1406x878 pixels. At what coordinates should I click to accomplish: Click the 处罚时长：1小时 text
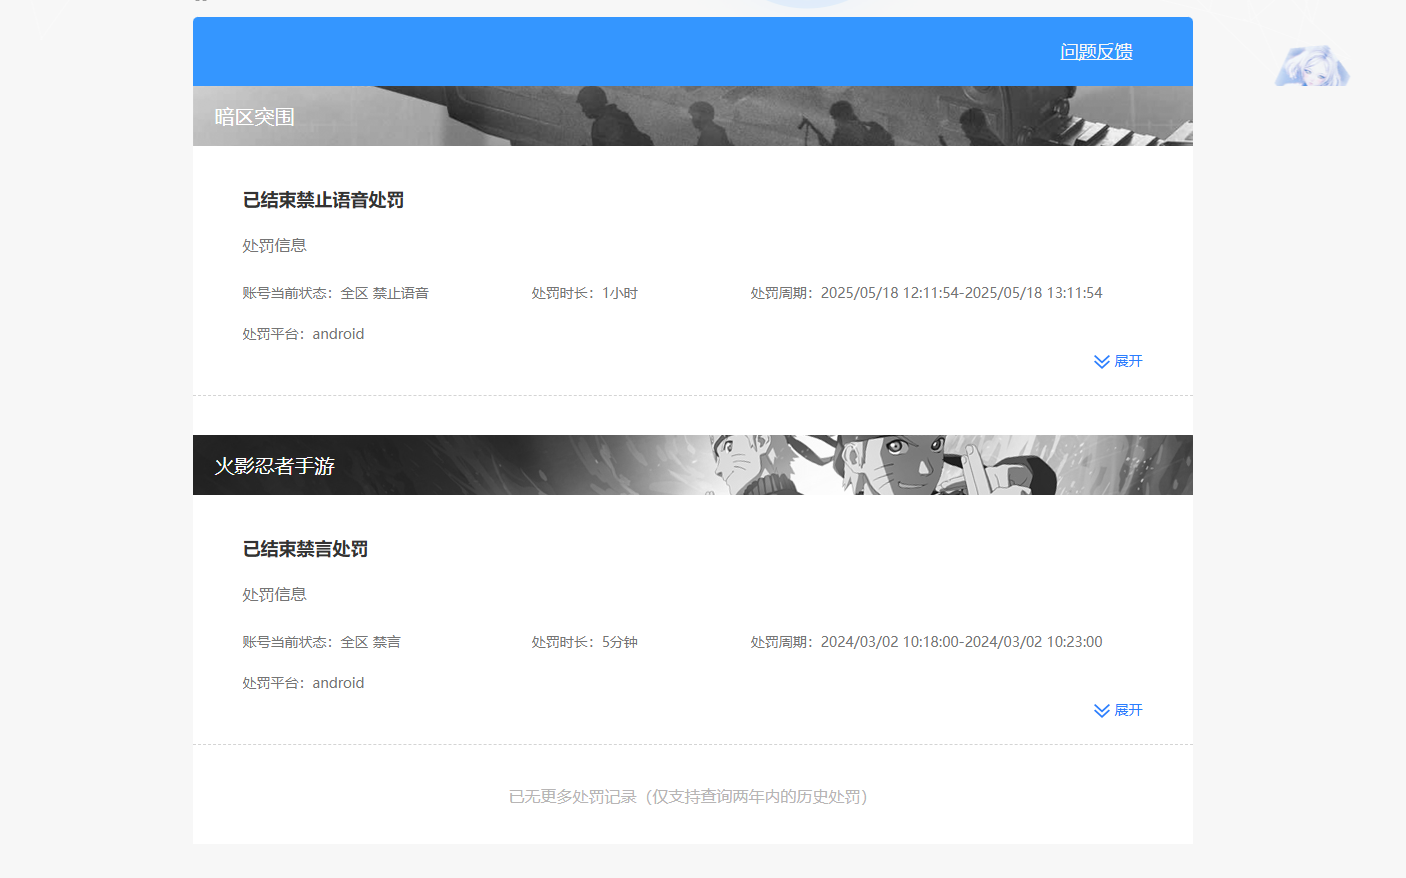click(584, 293)
